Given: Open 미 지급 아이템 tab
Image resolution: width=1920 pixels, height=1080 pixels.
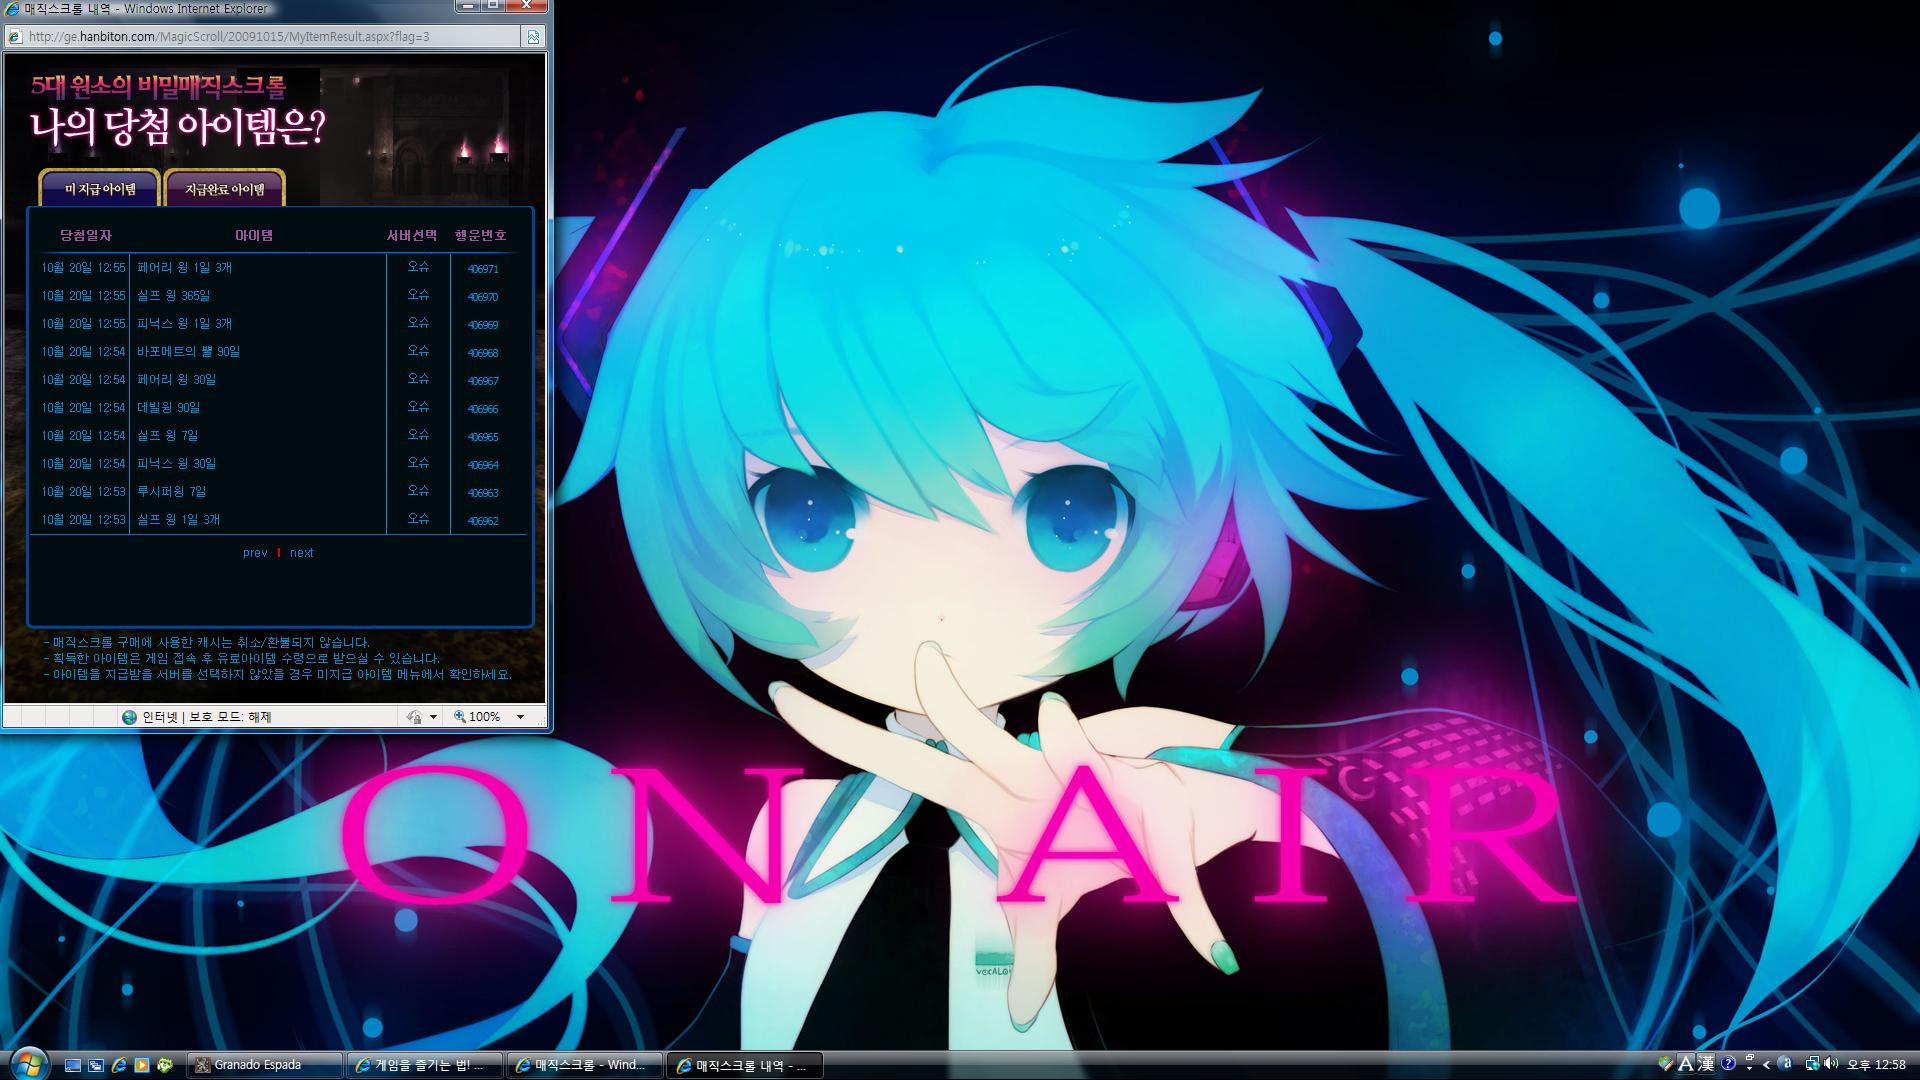Looking at the screenshot, I should click(100, 188).
